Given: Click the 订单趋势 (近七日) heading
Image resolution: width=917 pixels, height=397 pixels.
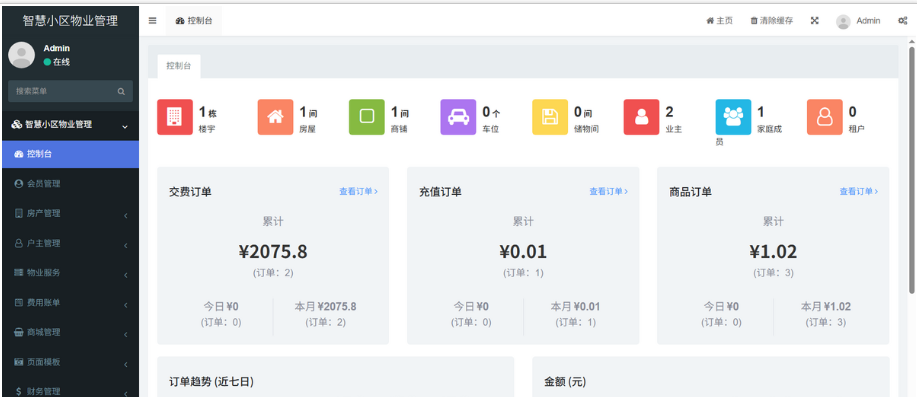Looking at the screenshot, I should pos(211,382).
